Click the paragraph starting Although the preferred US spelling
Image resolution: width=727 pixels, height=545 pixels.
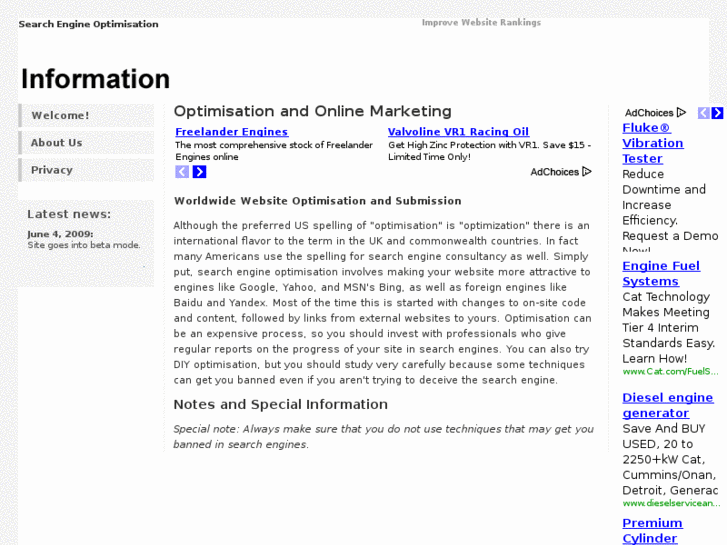tap(383, 302)
